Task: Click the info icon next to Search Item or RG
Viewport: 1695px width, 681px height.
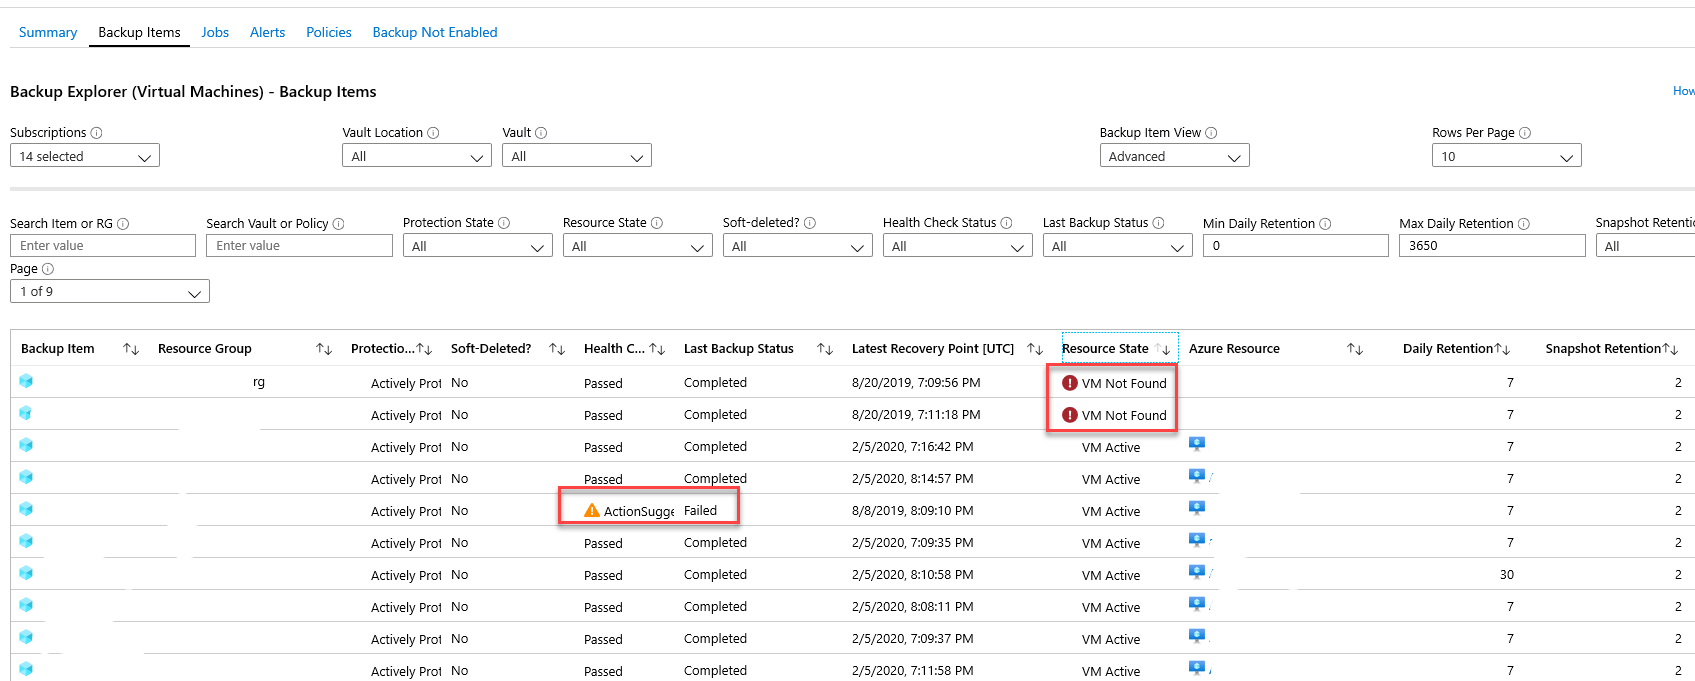Action: point(123,224)
